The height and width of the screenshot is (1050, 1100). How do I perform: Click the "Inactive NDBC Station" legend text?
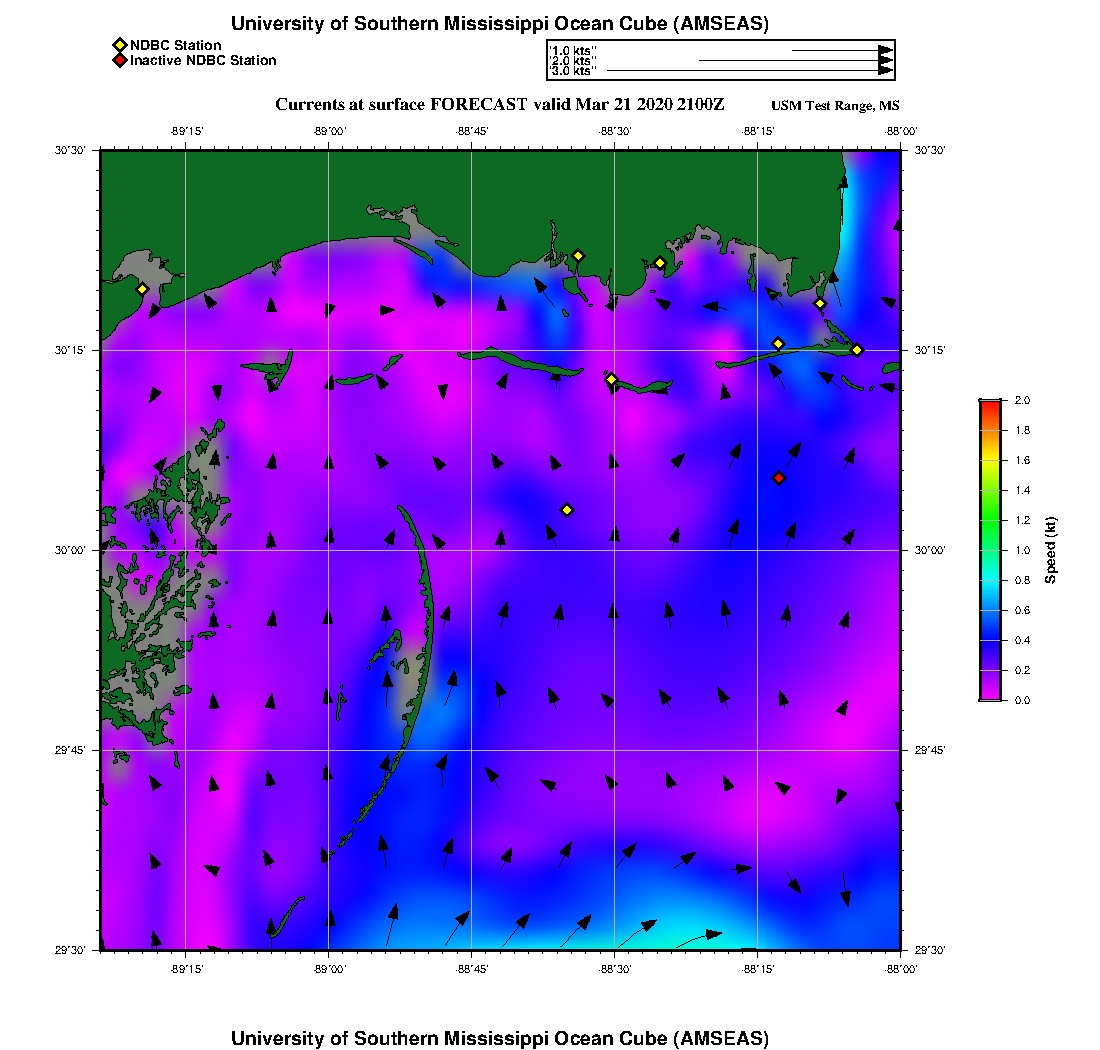point(203,60)
